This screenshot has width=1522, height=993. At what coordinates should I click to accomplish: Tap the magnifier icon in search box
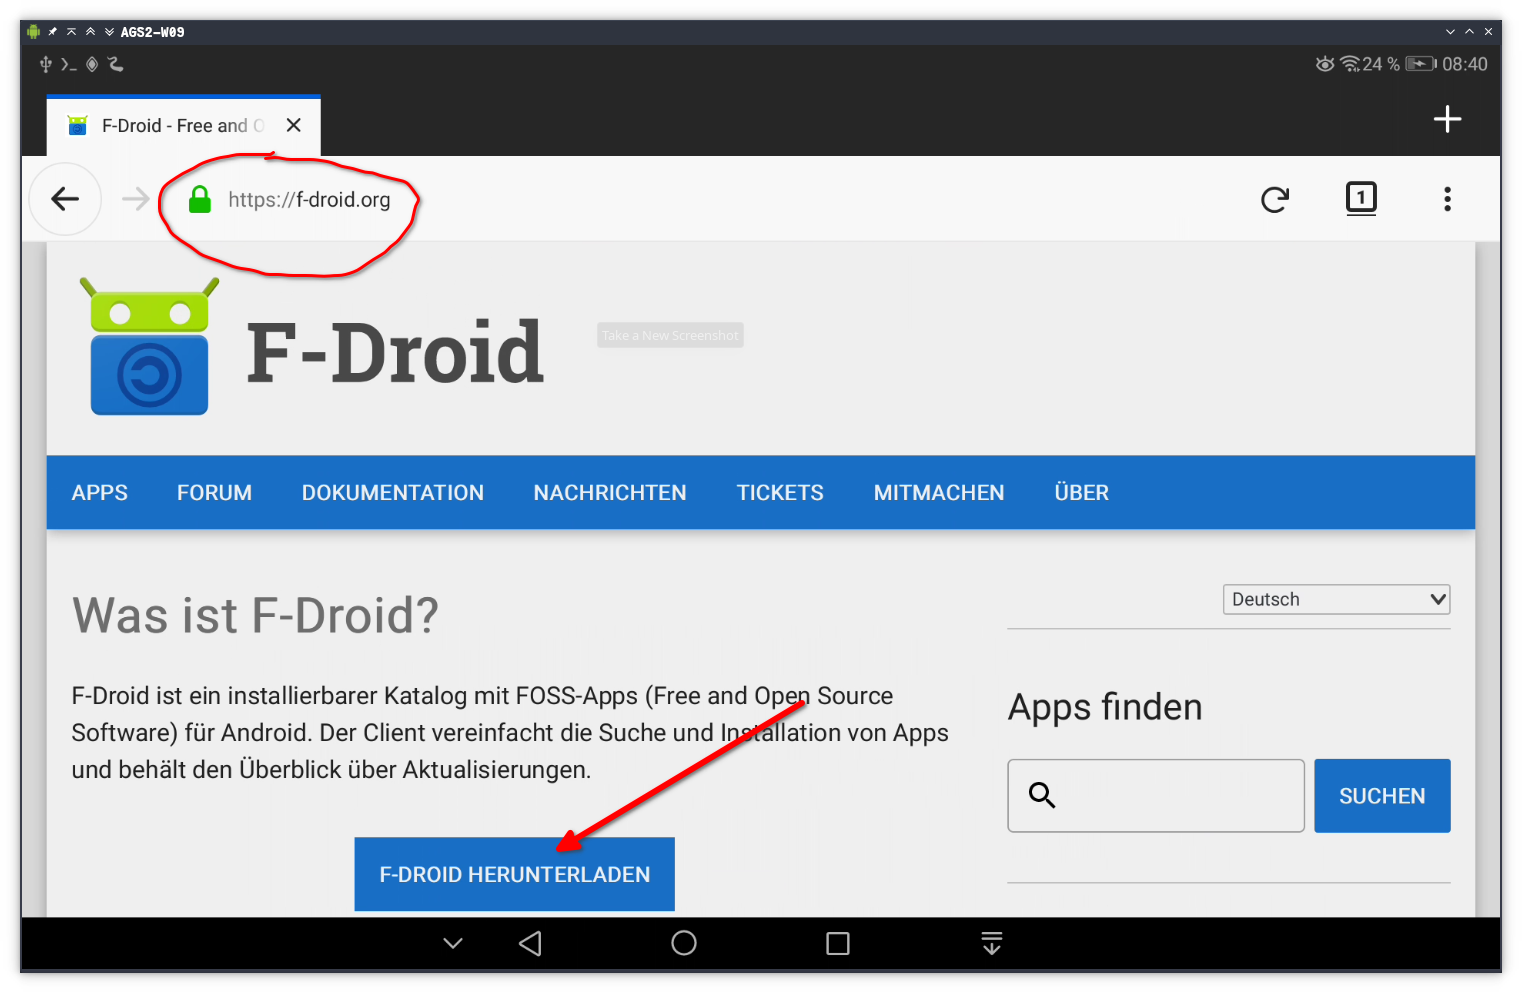(x=1042, y=795)
